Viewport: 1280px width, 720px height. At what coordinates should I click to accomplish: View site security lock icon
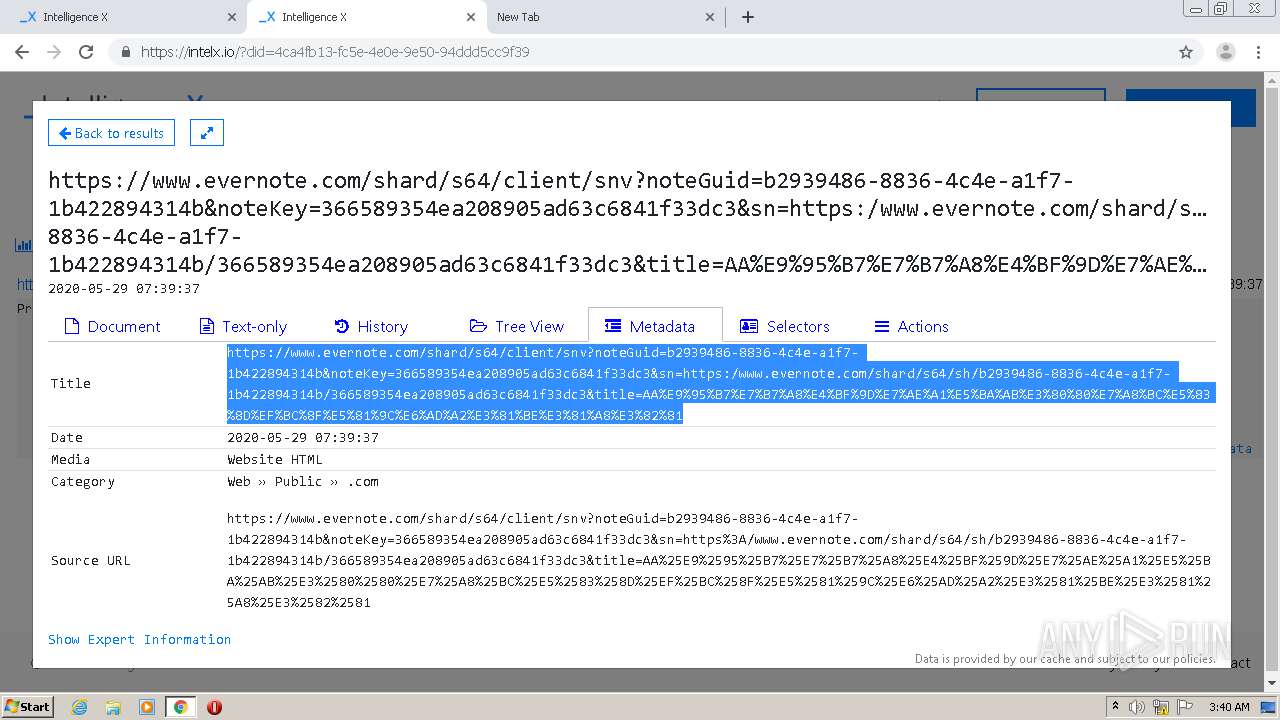pyautogui.click(x=125, y=52)
